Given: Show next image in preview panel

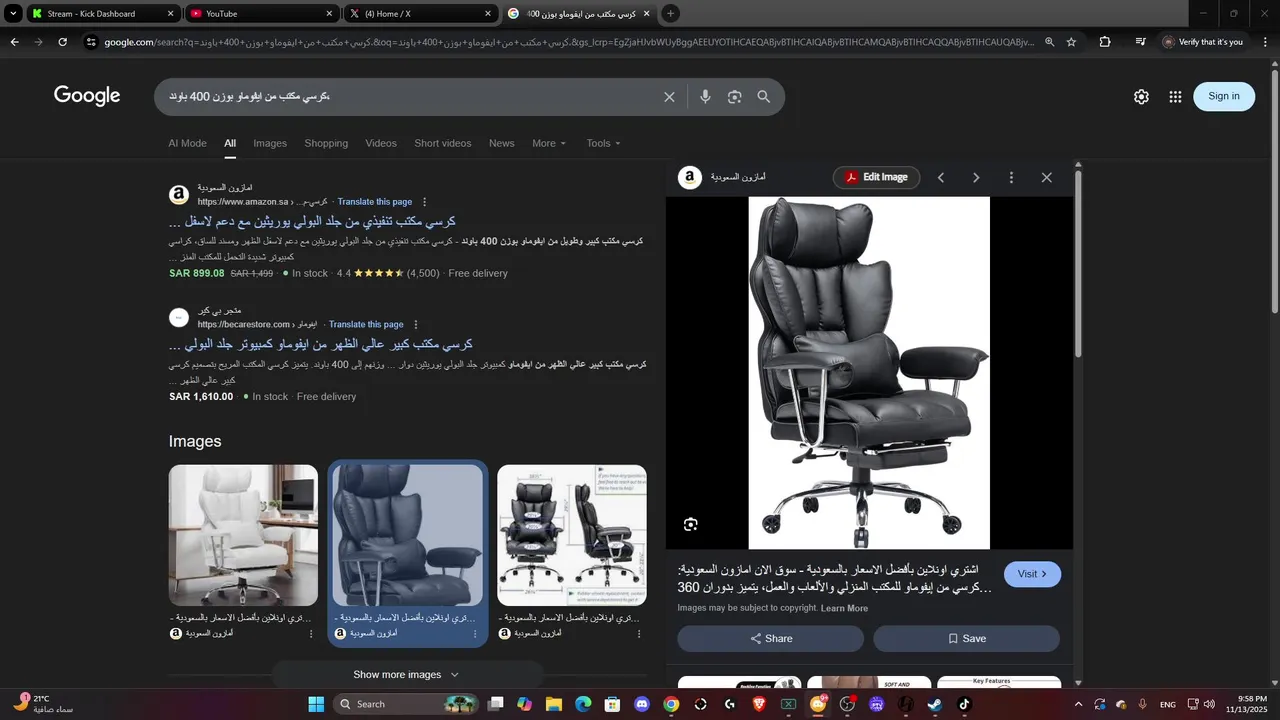Looking at the screenshot, I should (976, 178).
